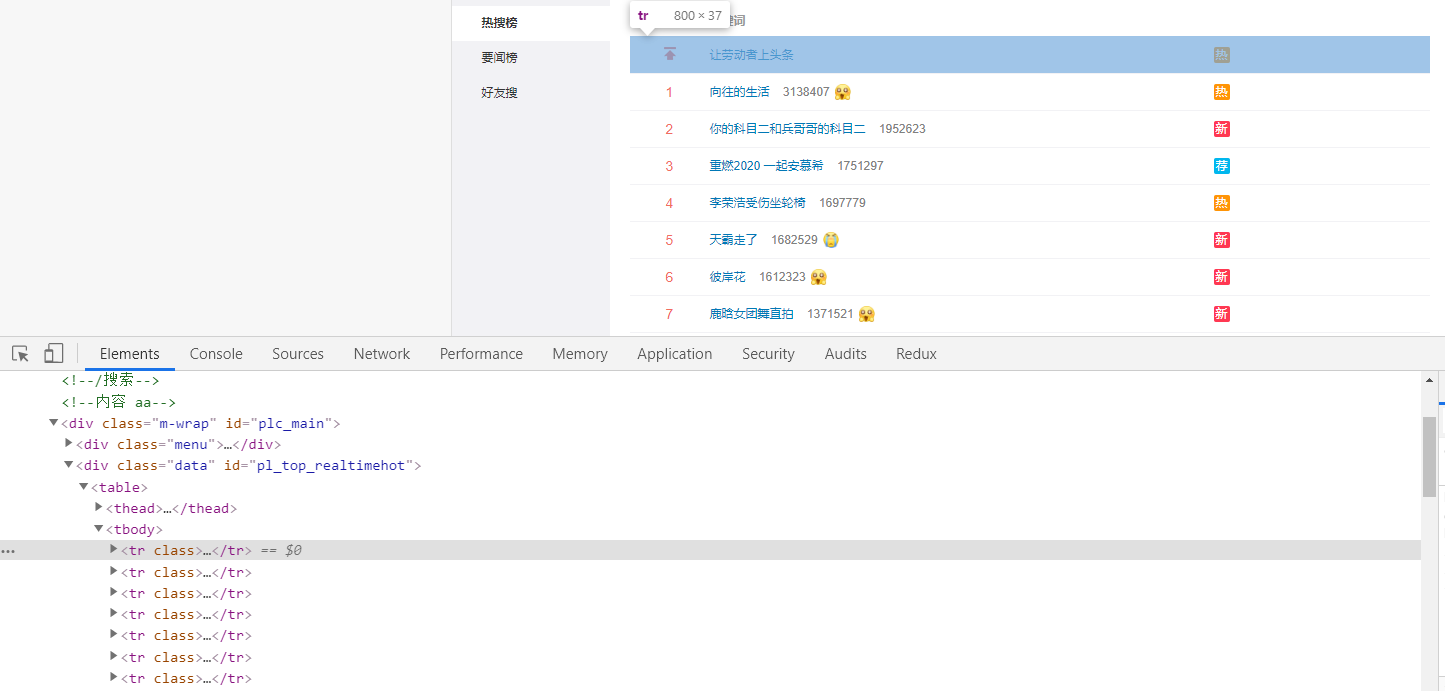Open the 彼岸花 link

coord(728,277)
